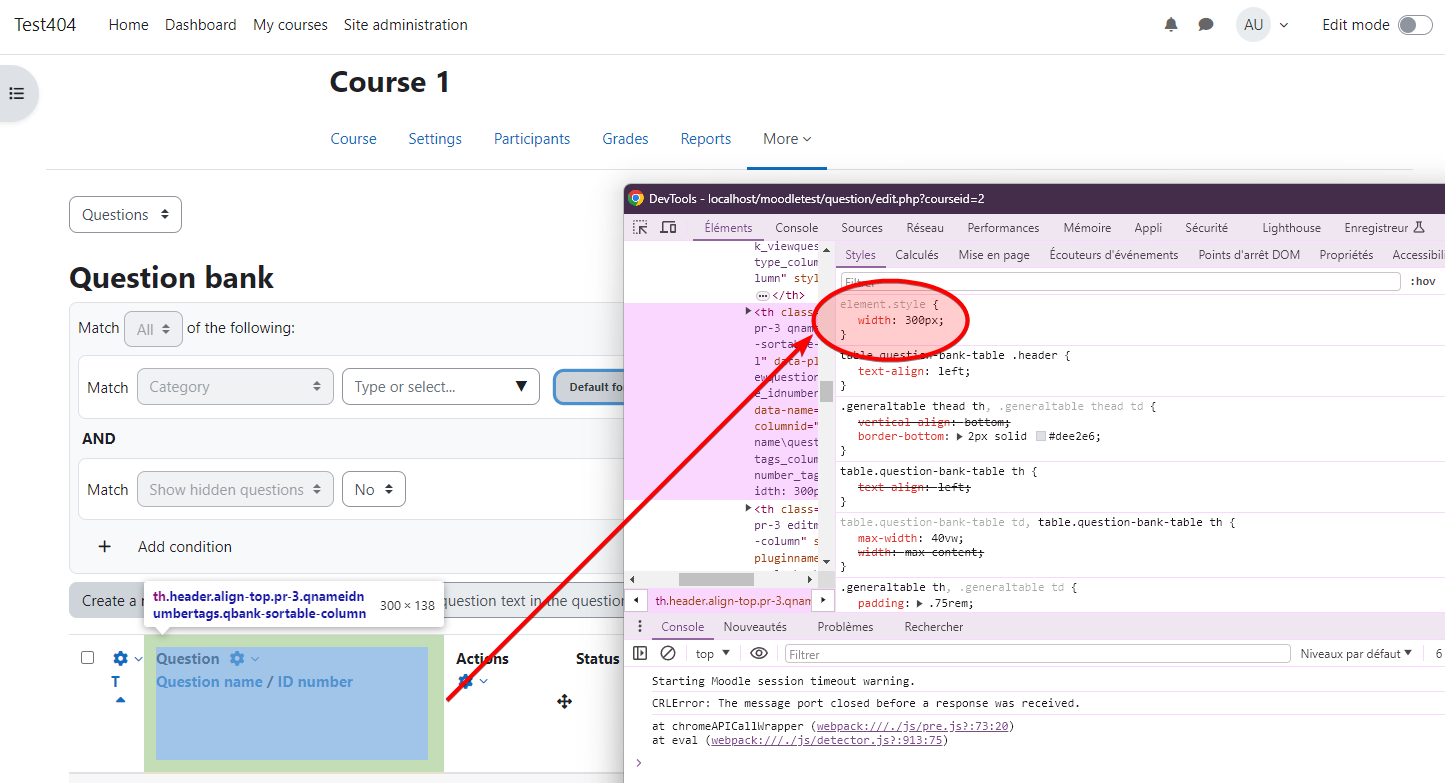Go to Dashboard in top navigation
This screenshot has height=783, width=1445.
point(201,25)
